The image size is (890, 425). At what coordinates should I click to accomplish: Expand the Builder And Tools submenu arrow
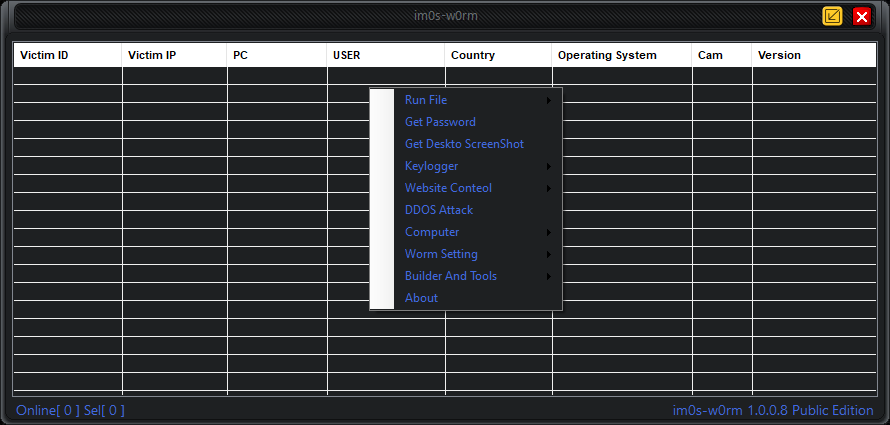(549, 276)
